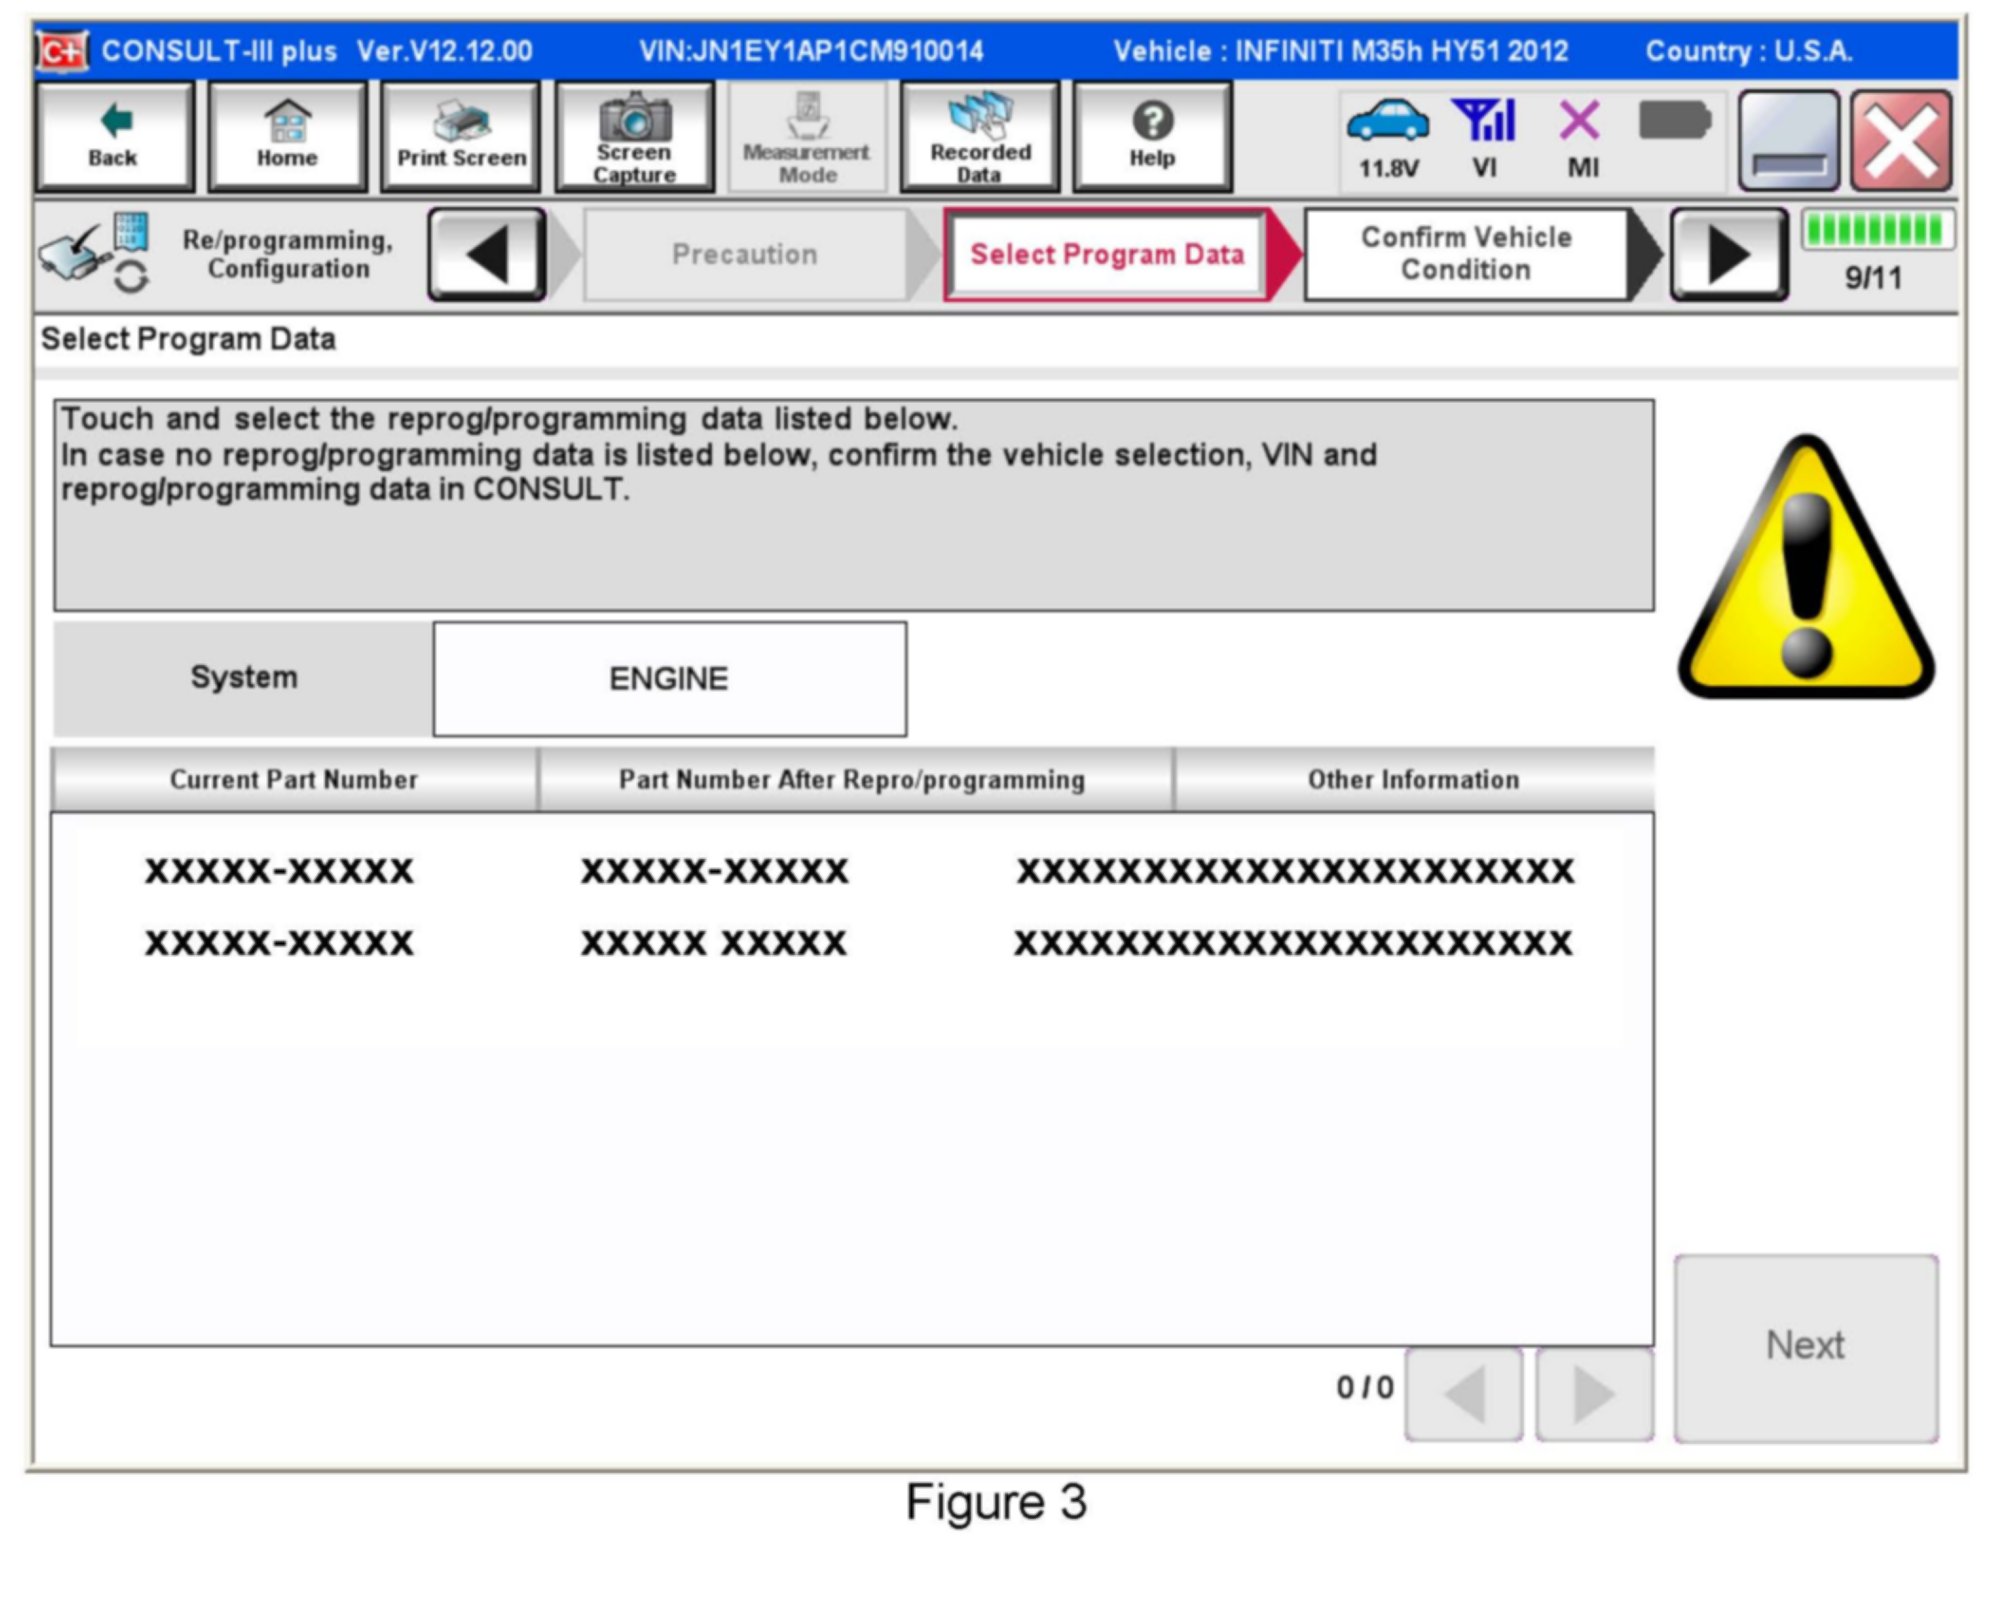Click the Select Program Data step
Viewport: 2009px width, 1597px height.
click(1106, 254)
